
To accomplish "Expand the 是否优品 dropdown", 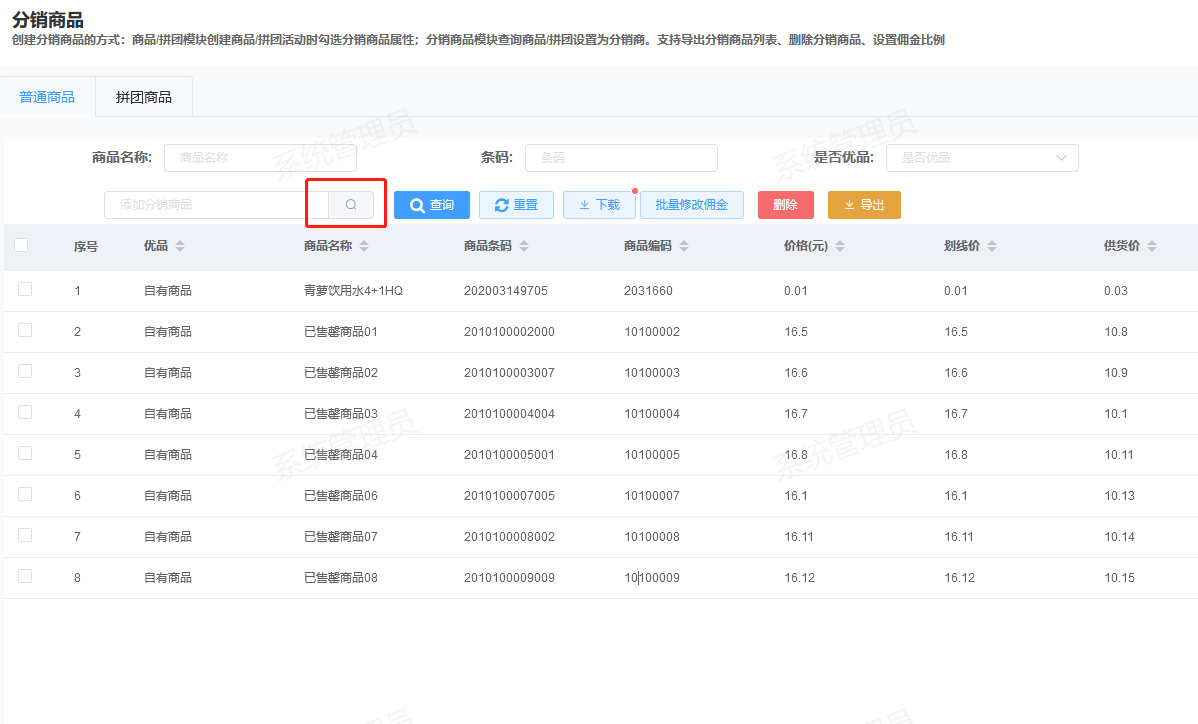I will point(981,158).
